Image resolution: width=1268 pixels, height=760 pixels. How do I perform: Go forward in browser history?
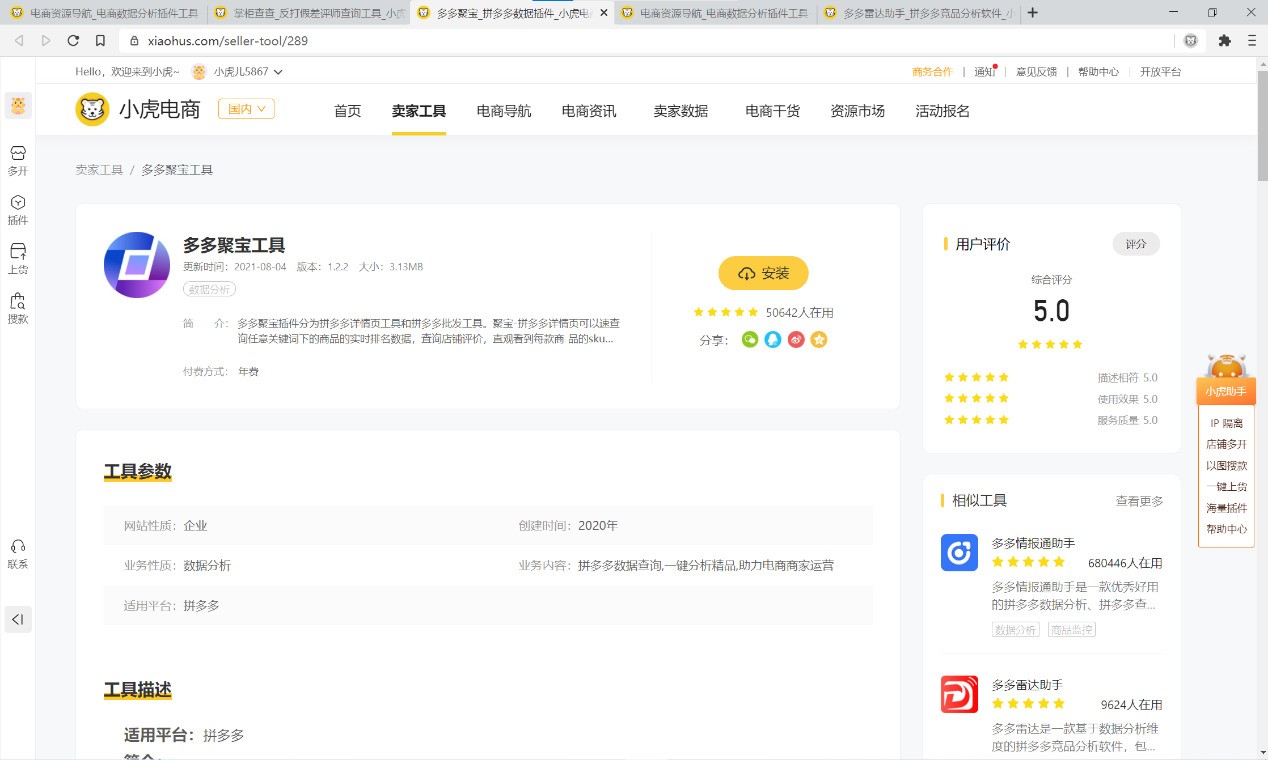click(46, 40)
